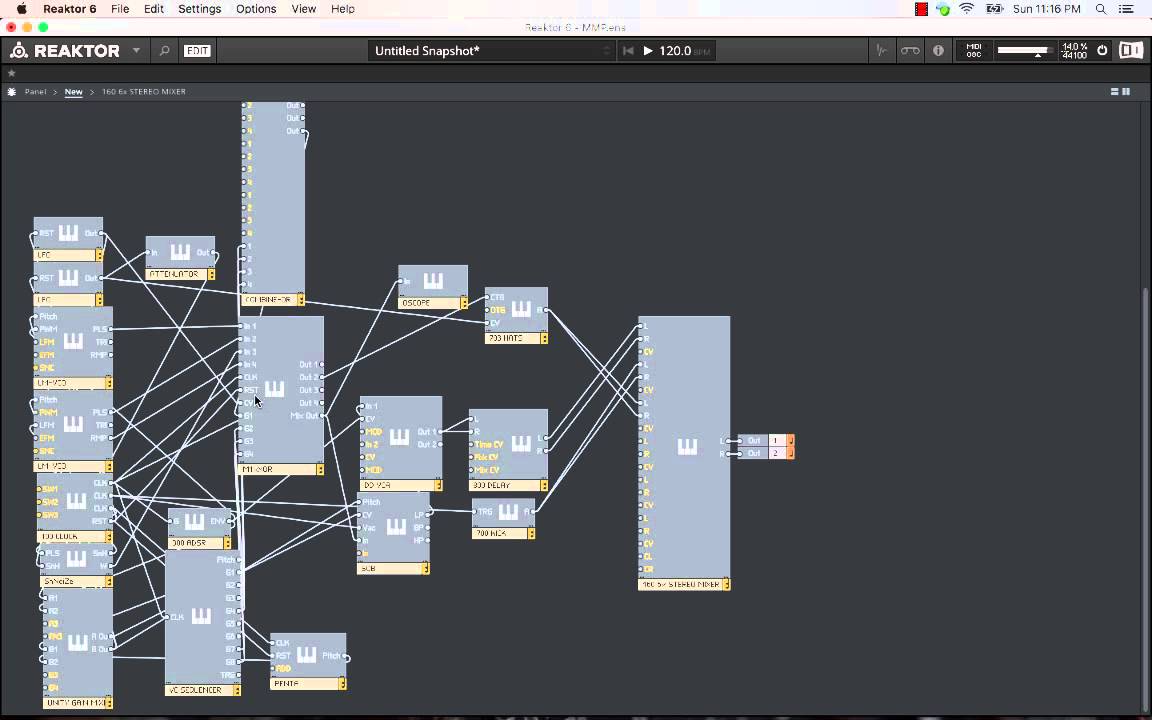Screen dimensions: 1152x720
Task: Select the VC SEQUENCER module label
Action: coord(204,691)
